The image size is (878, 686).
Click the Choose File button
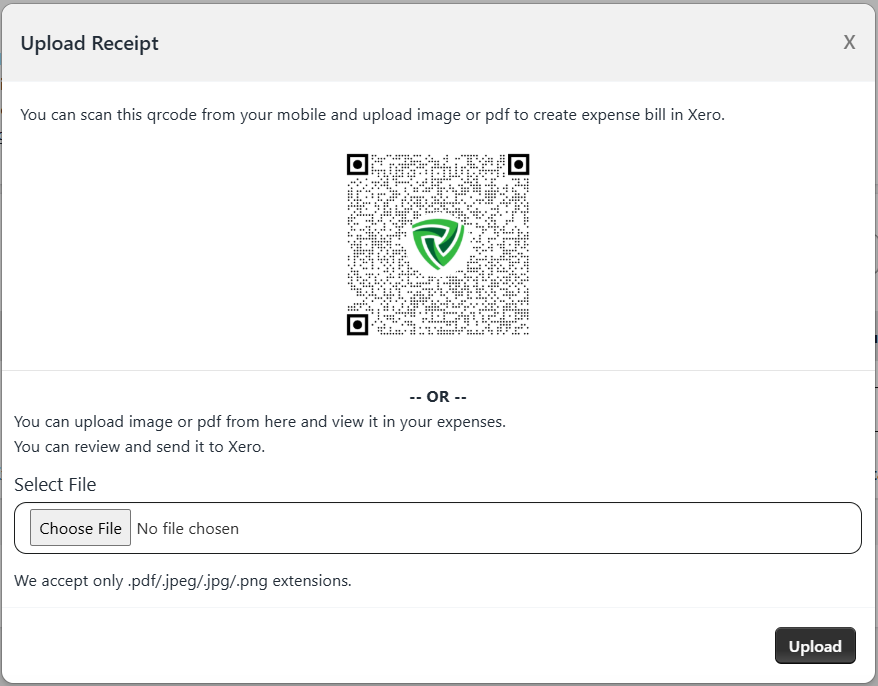point(80,528)
